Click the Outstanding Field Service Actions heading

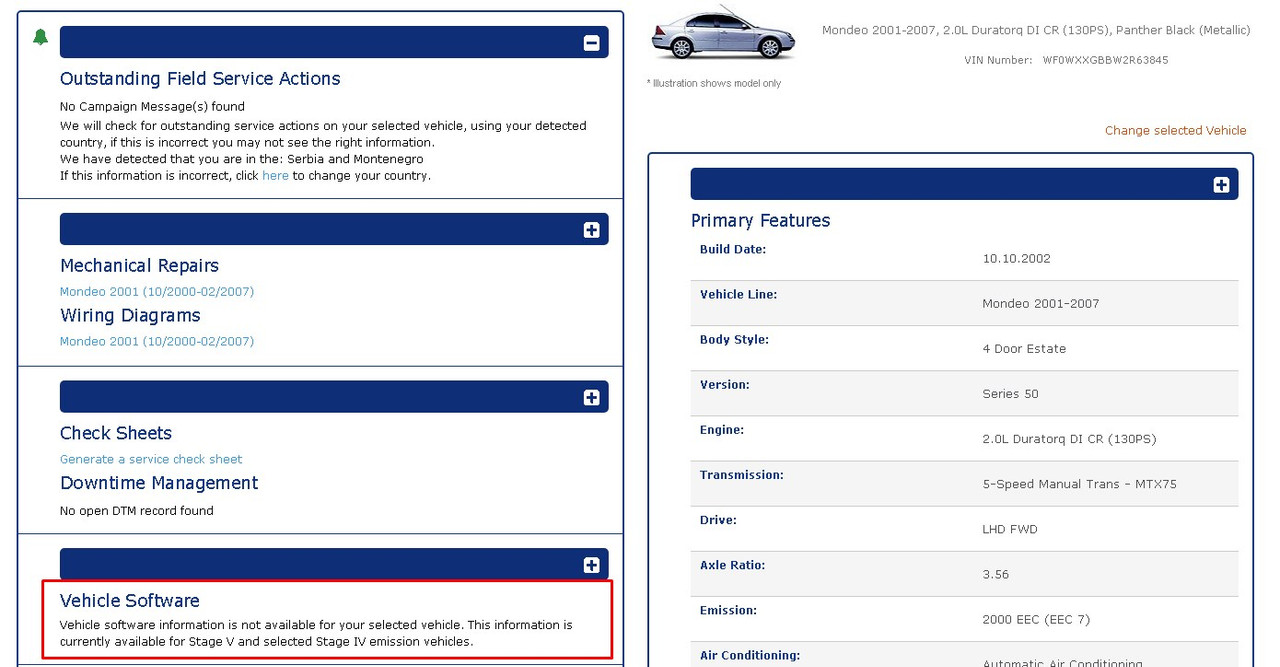pos(200,79)
